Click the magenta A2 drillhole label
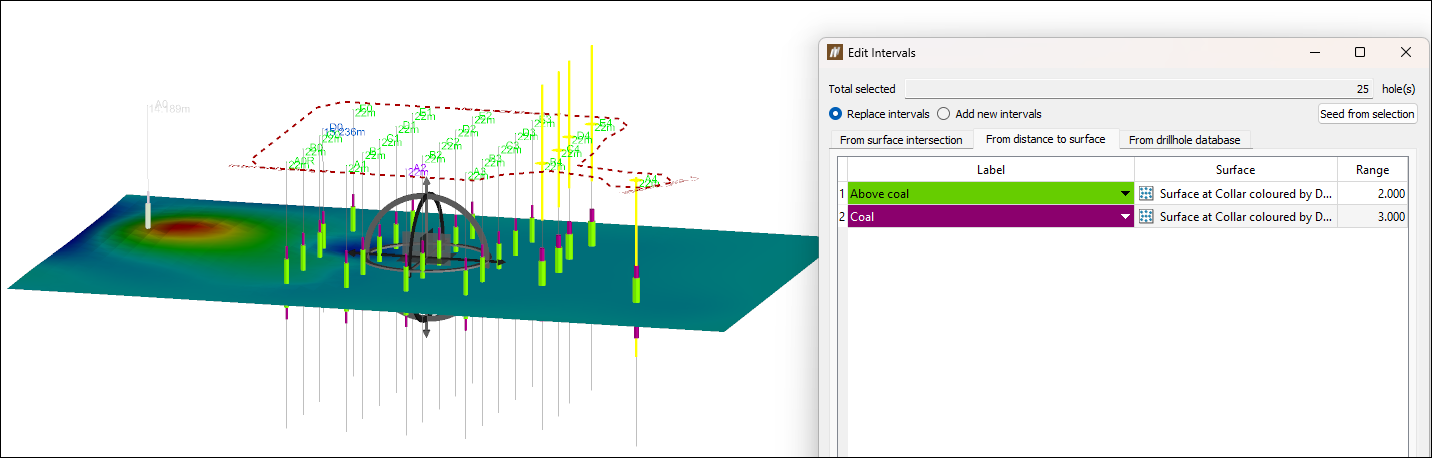 click(x=419, y=168)
